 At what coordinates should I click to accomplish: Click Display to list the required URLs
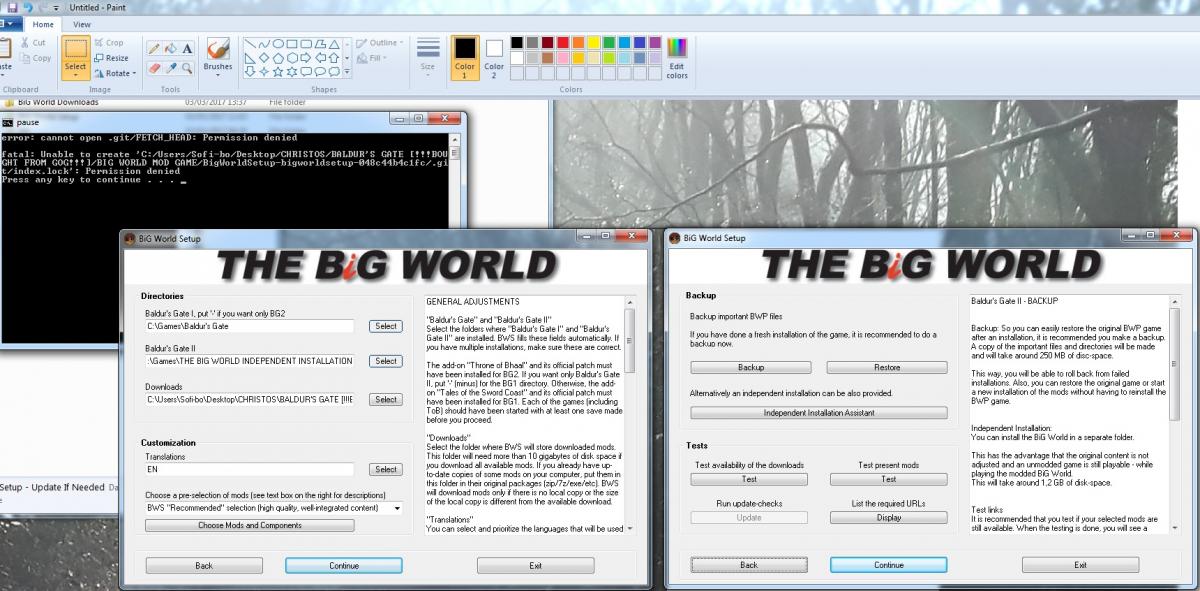pyautogui.click(x=889, y=517)
